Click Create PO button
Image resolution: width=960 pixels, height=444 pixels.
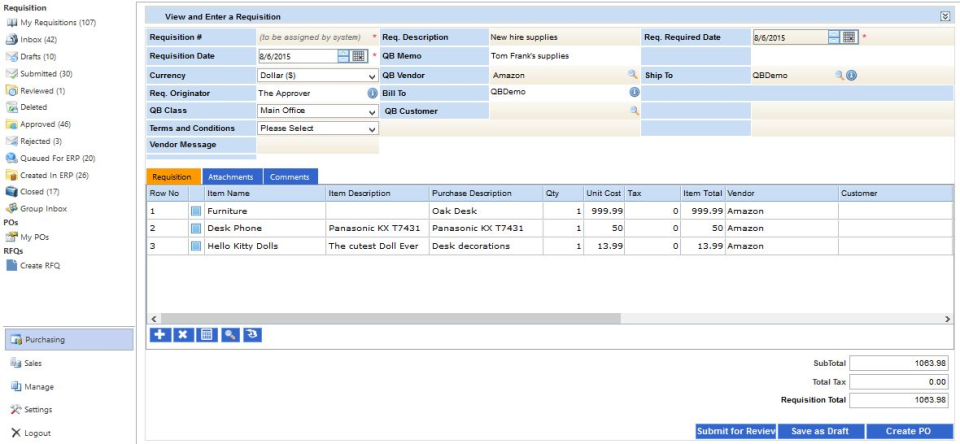tap(910, 431)
